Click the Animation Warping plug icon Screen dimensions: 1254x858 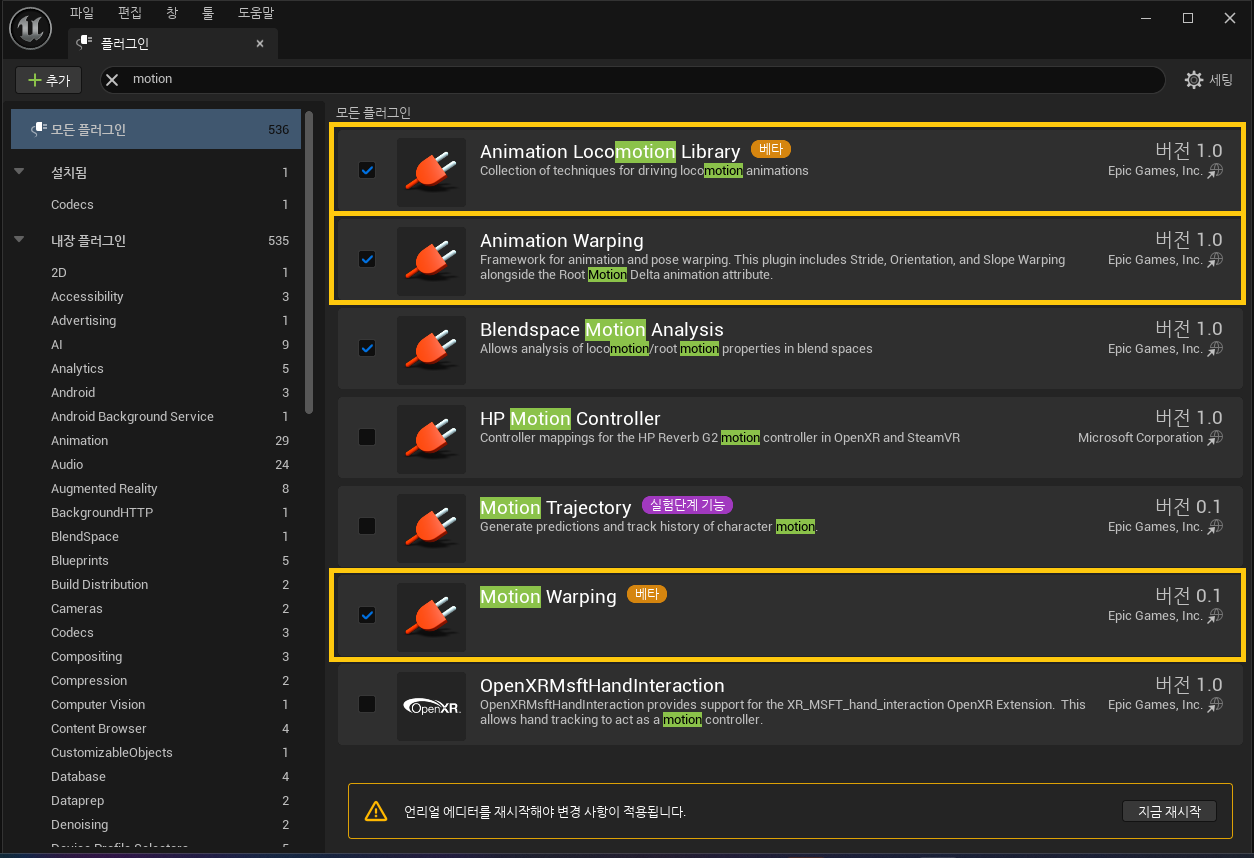(x=431, y=262)
